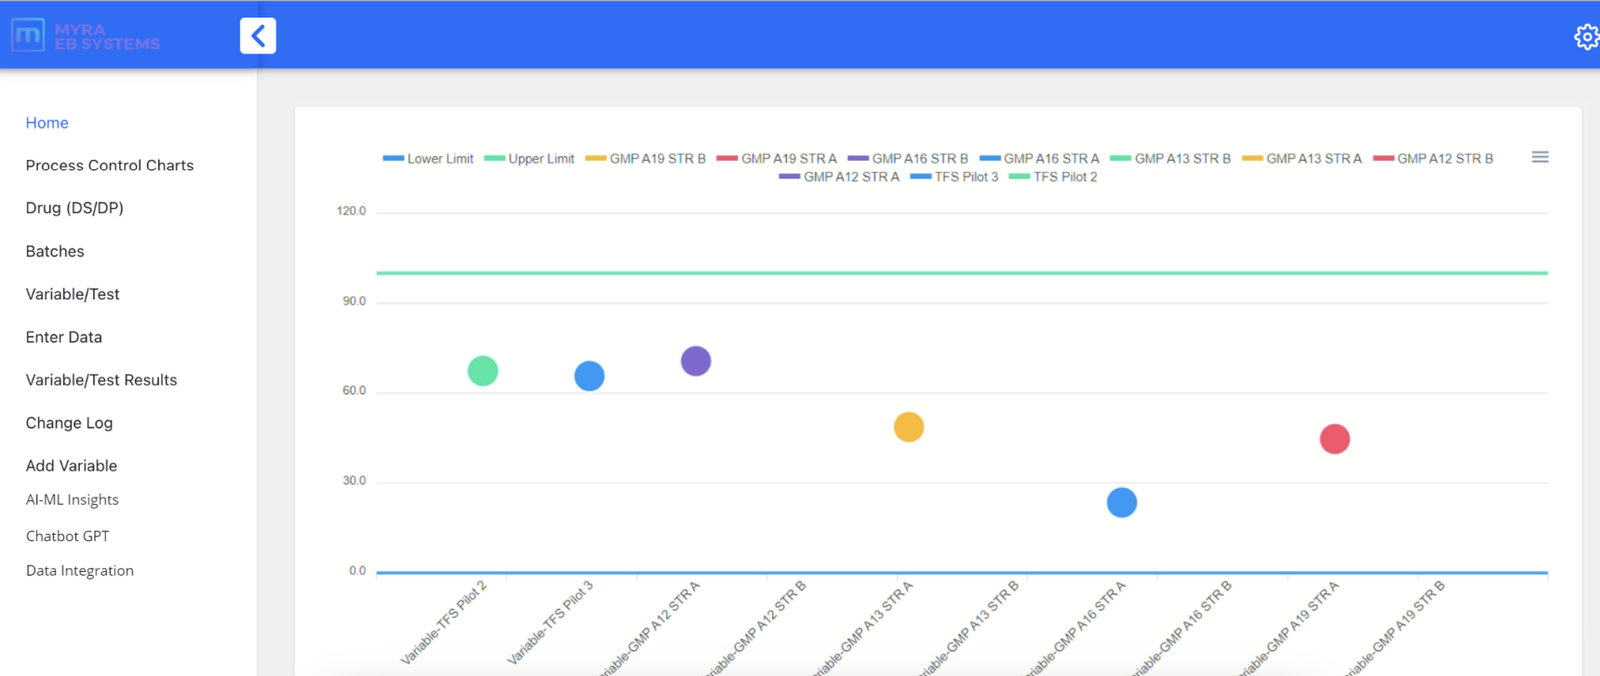Click the blue GMP A16 STR A data point
Image resolution: width=1600 pixels, height=676 pixels.
coord(1122,503)
